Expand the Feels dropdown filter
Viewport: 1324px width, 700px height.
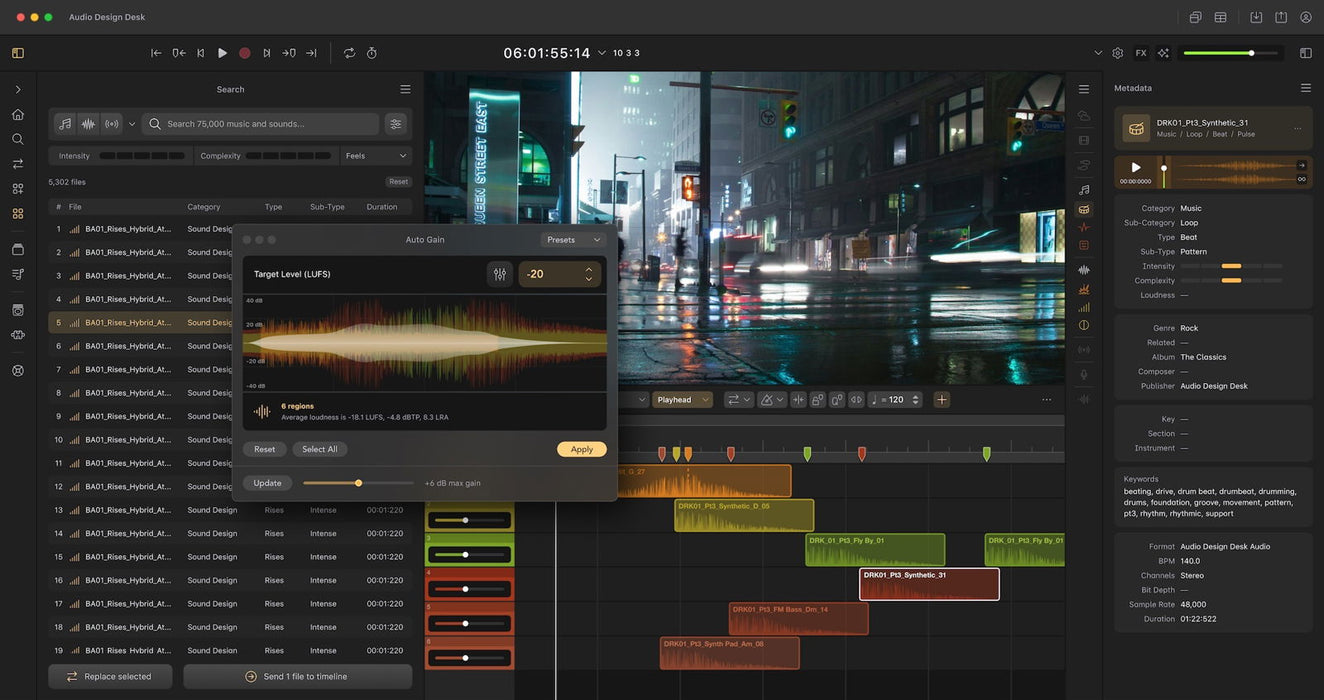click(x=376, y=156)
